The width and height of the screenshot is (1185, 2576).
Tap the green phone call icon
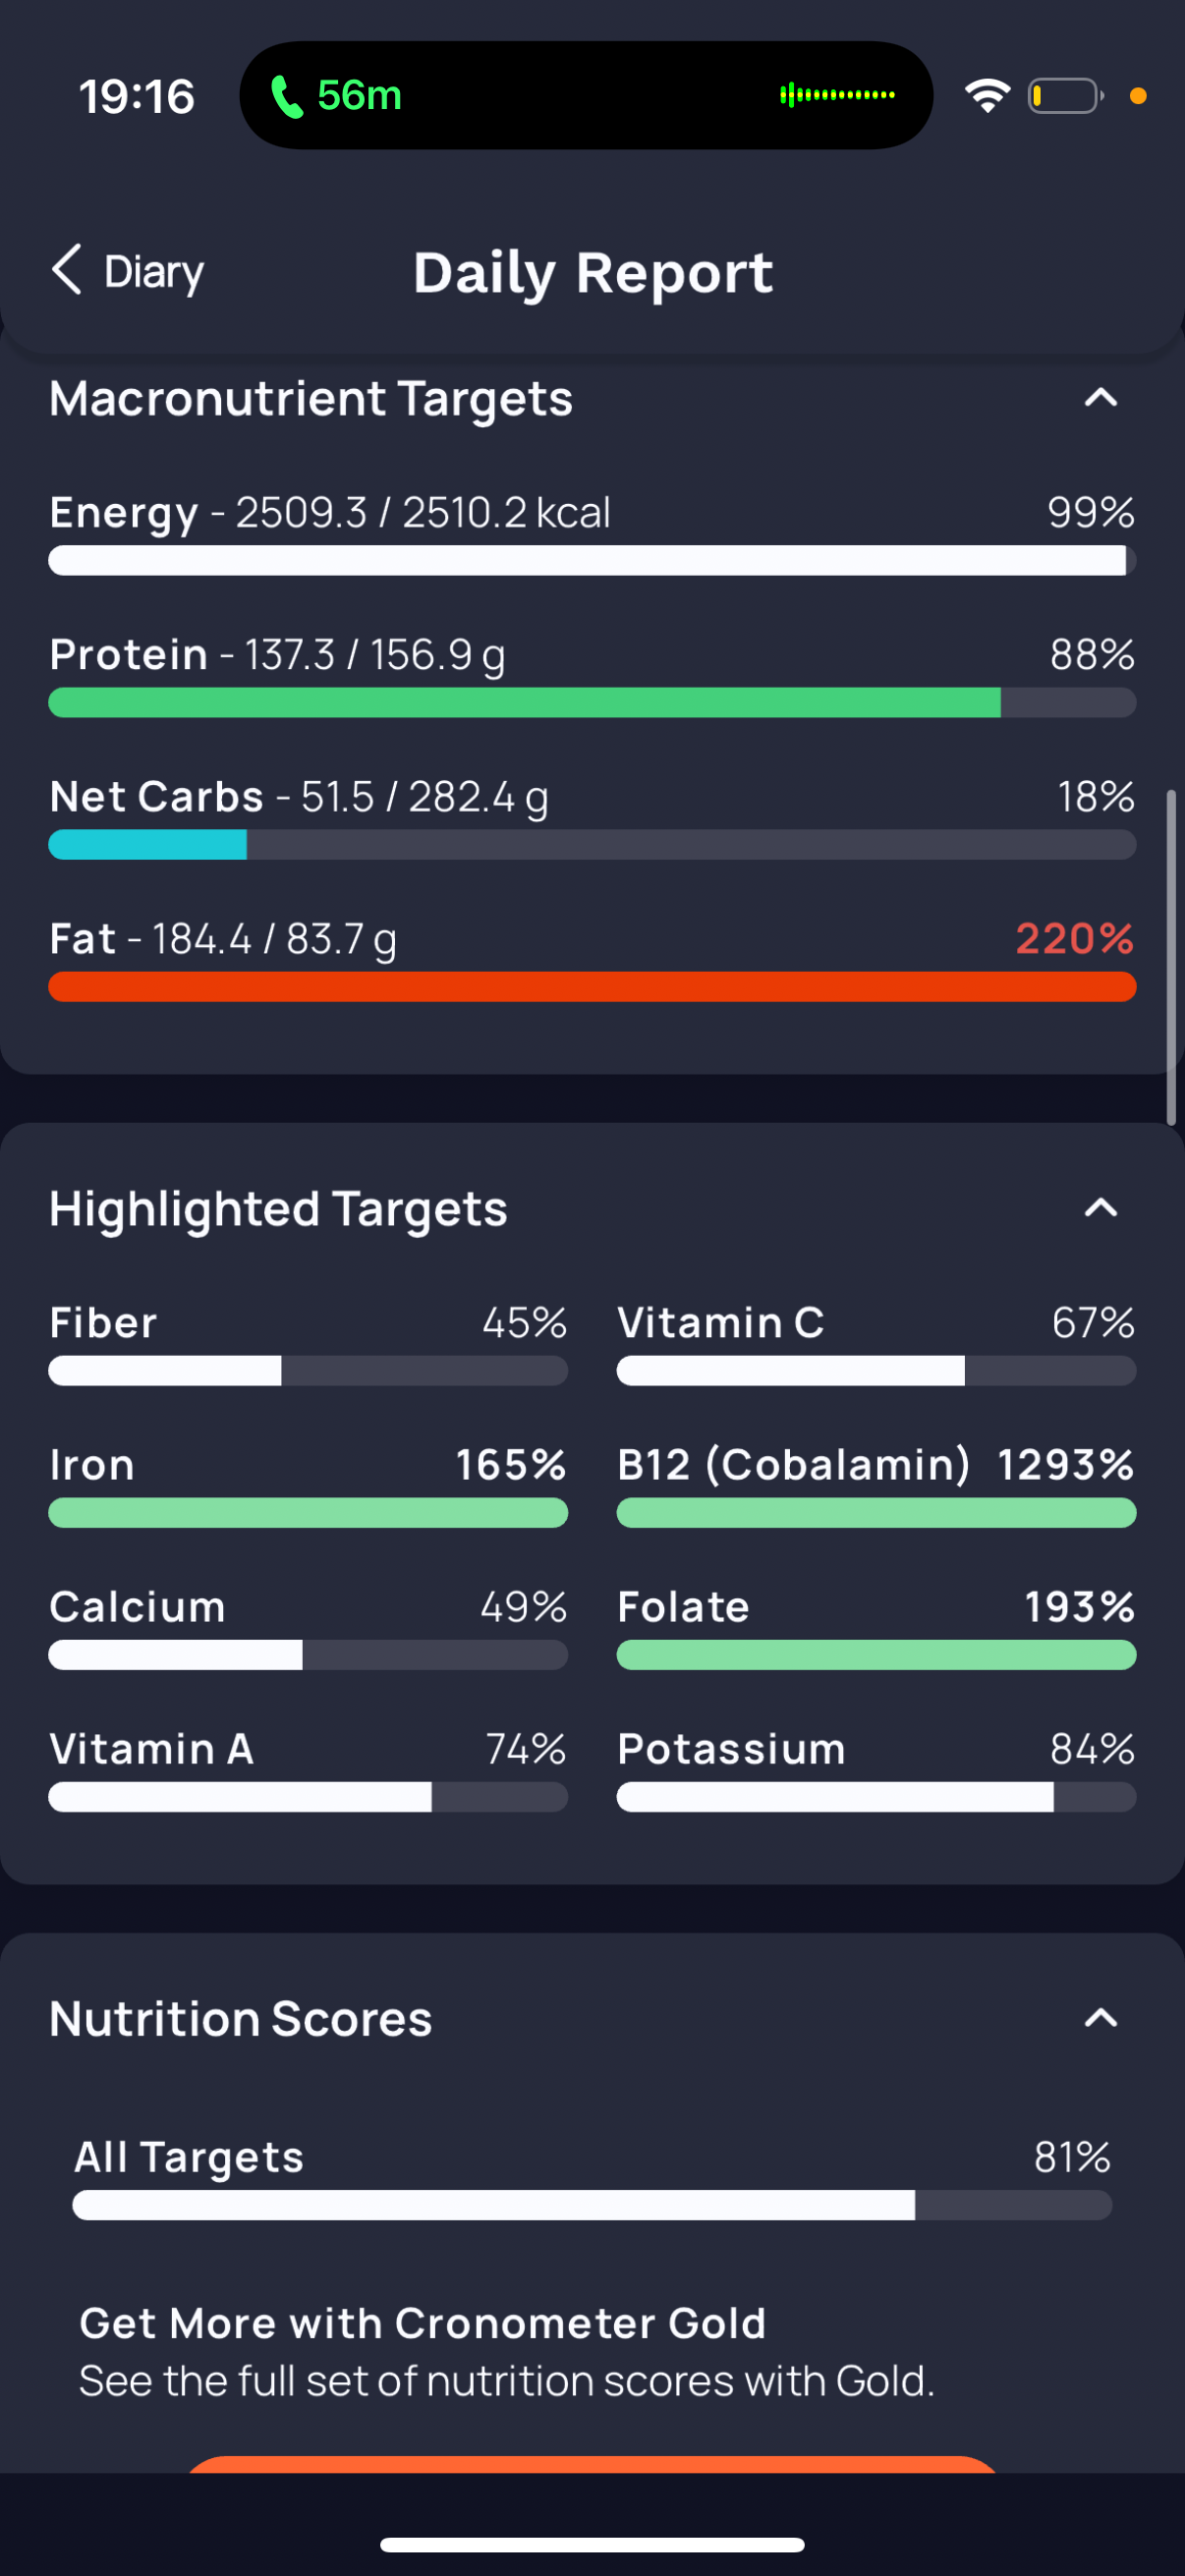tap(287, 96)
